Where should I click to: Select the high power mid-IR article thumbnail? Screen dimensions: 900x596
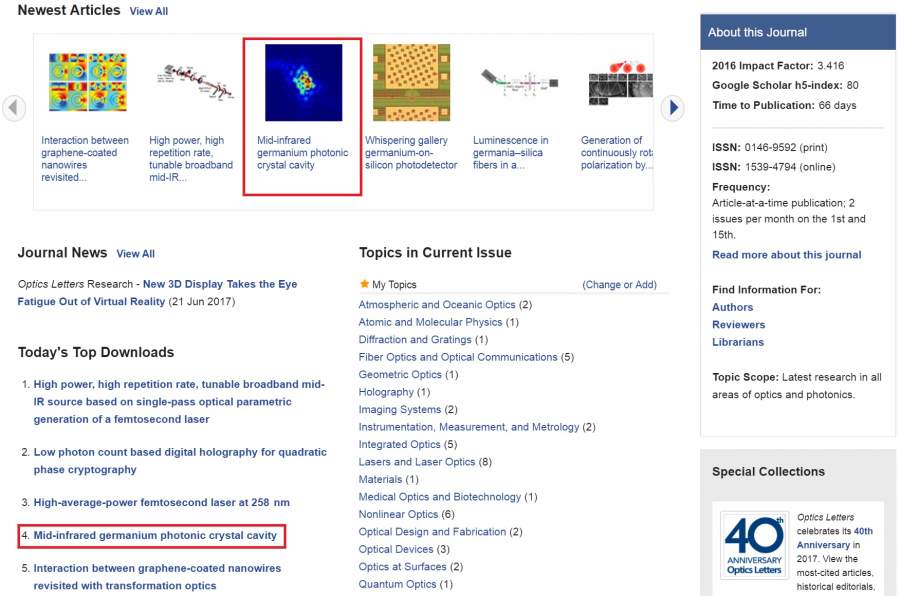point(194,83)
